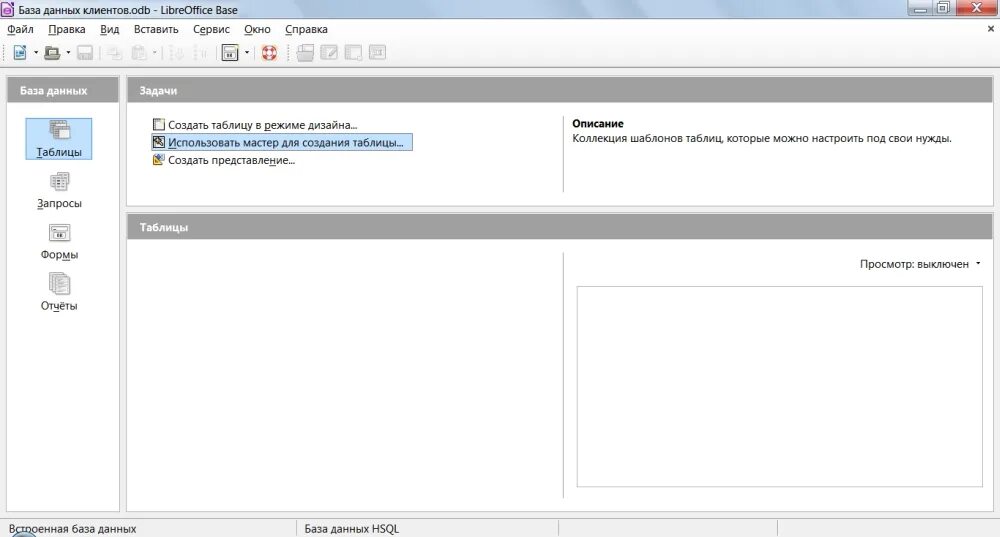Click the Edit table toolbar icon
This screenshot has height=537, width=1000.
[x=329, y=53]
